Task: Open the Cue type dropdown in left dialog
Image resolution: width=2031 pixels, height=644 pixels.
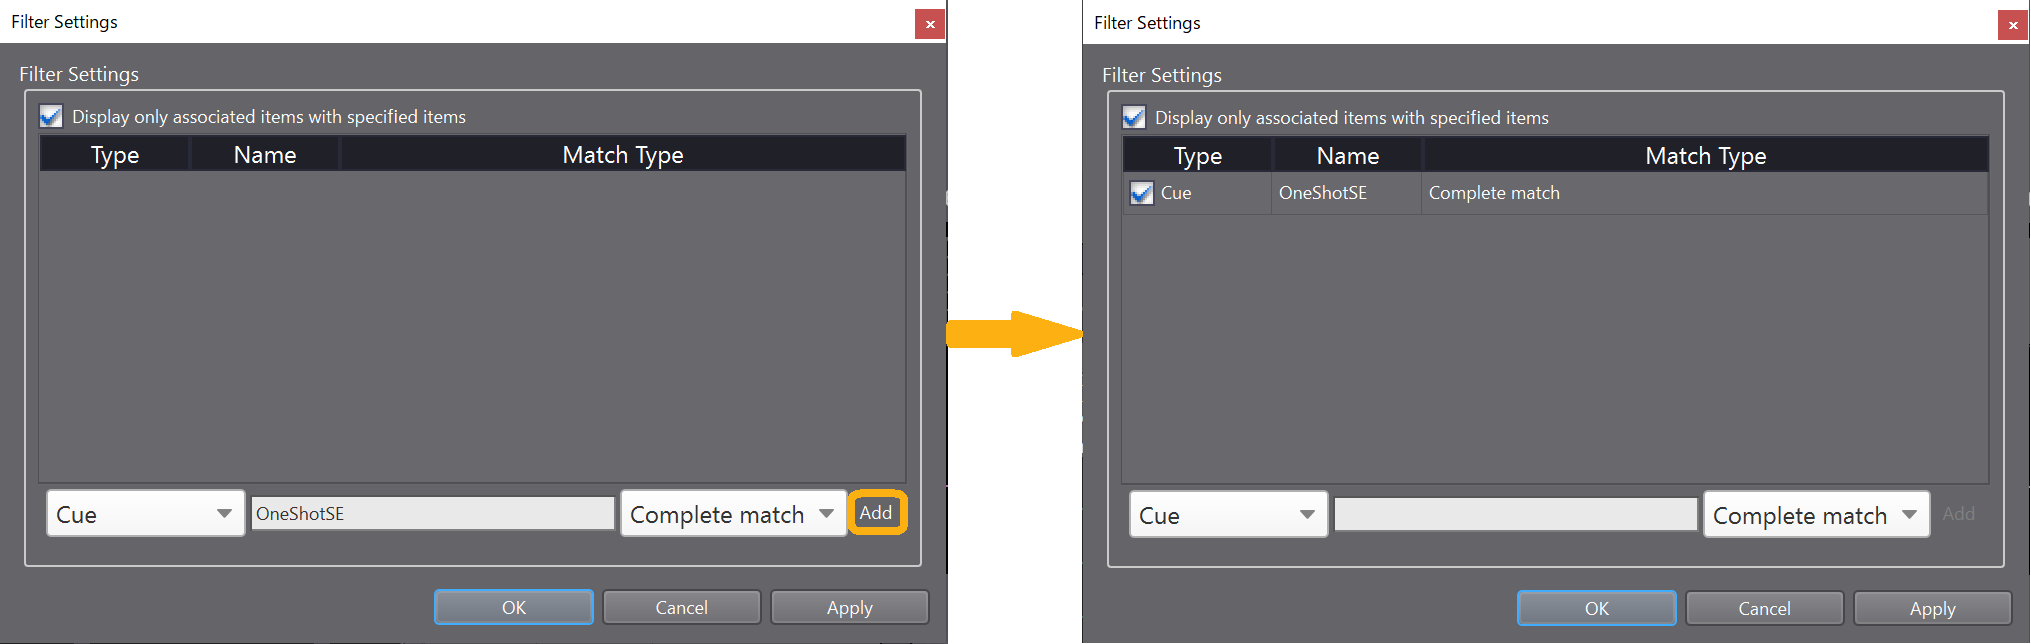Action: coord(146,514)
